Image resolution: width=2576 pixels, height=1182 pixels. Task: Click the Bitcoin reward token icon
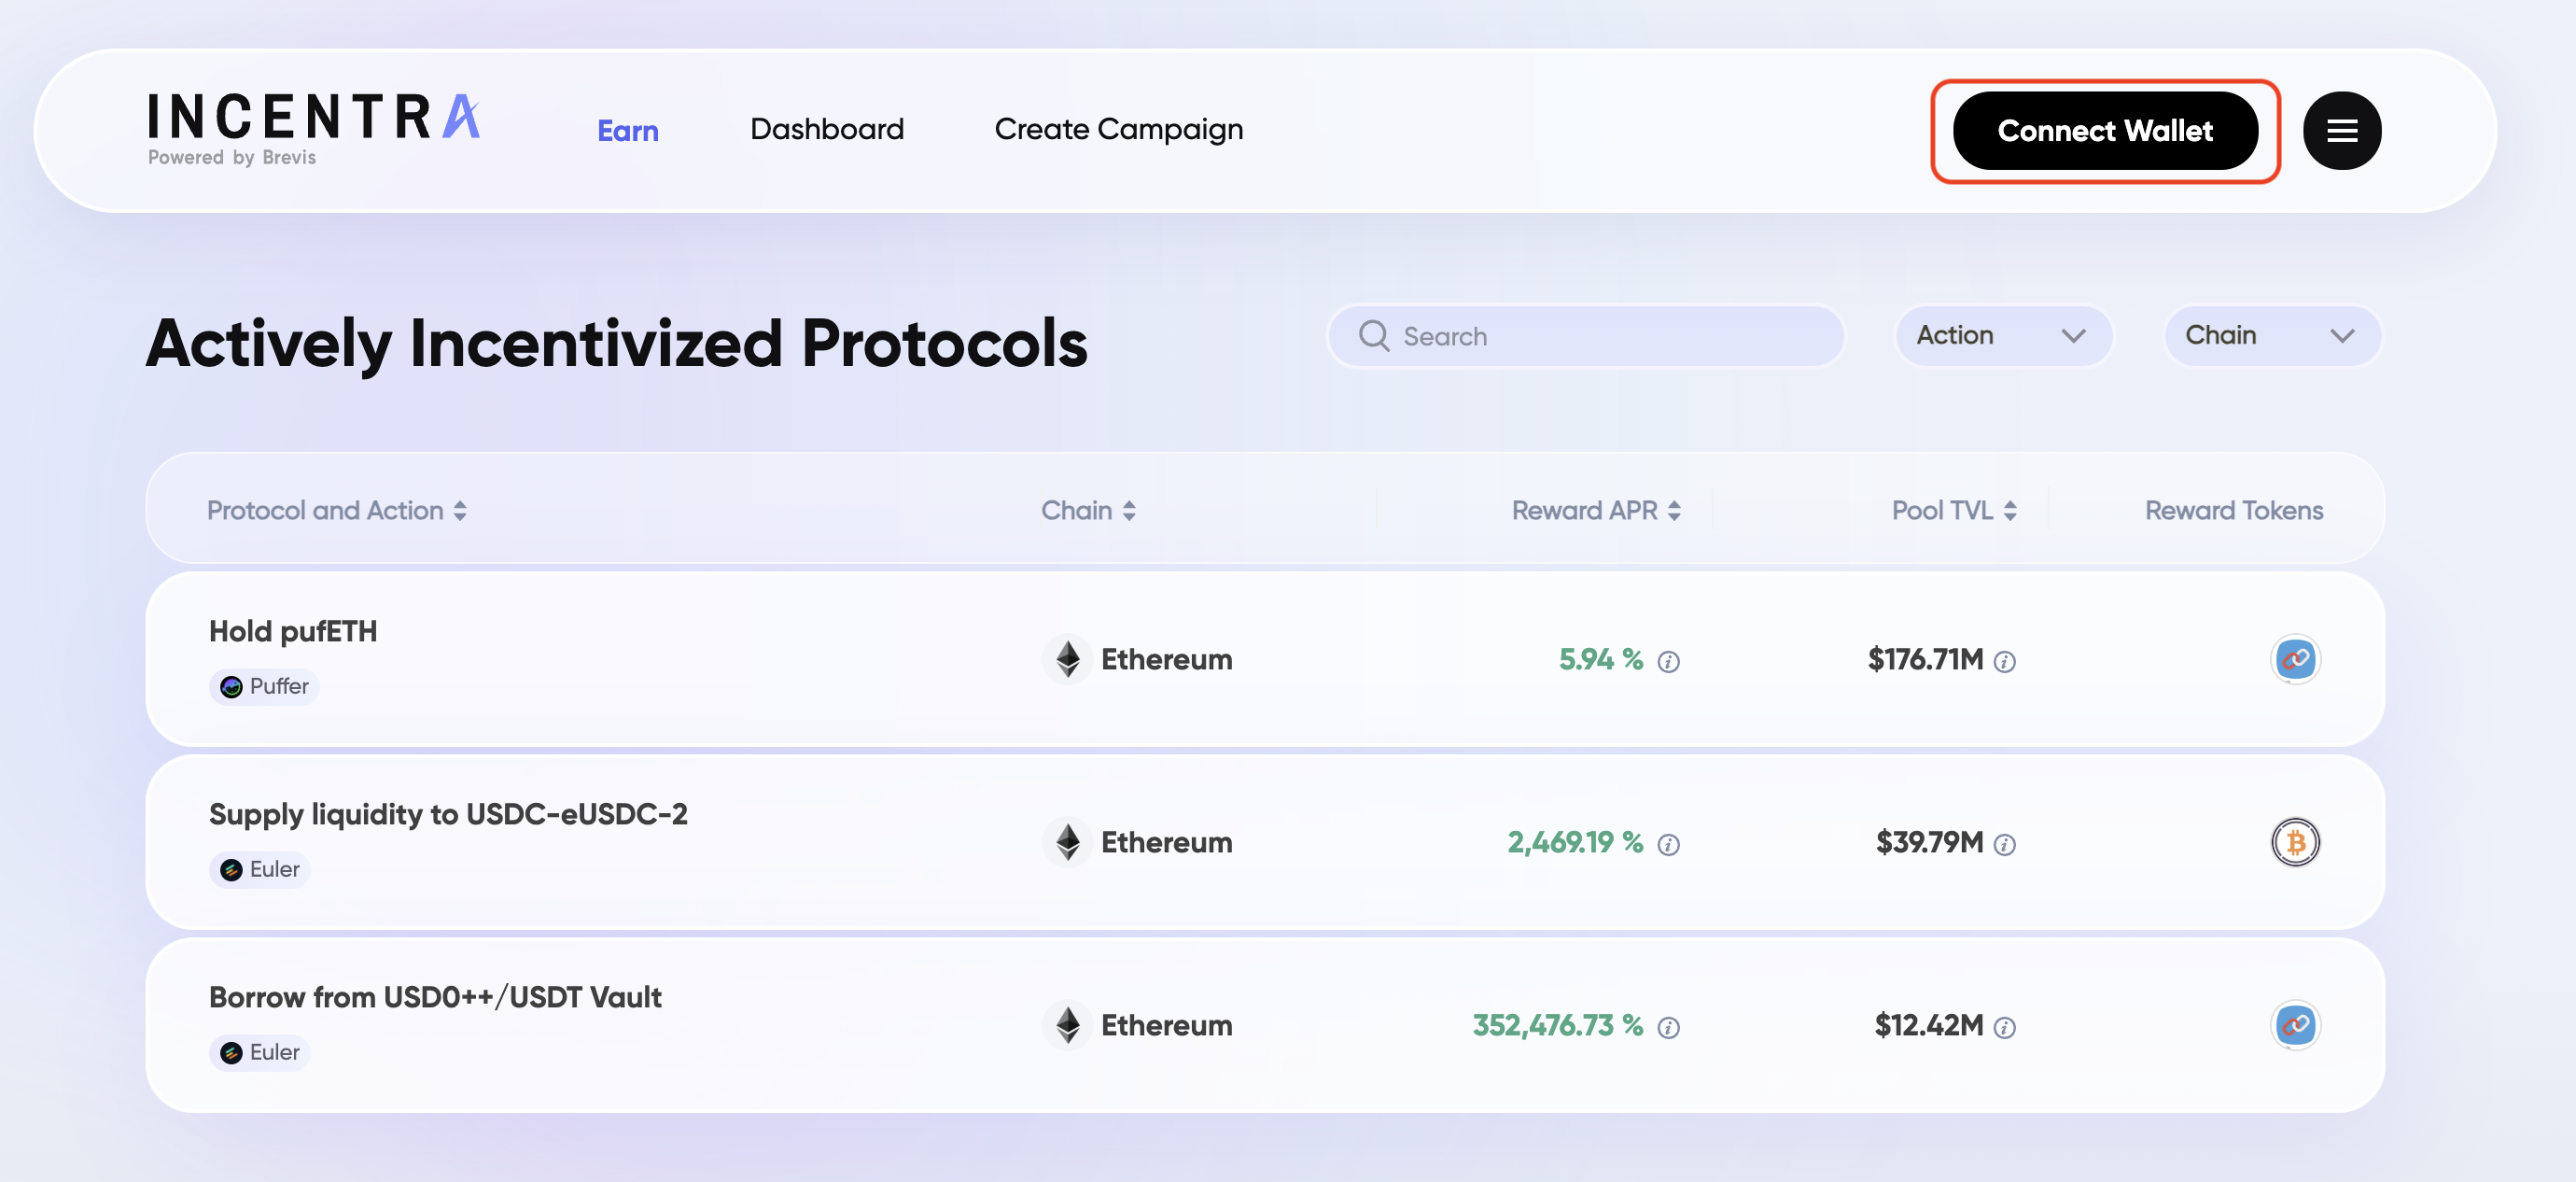pyautogui.click(x=2295, y=843)
